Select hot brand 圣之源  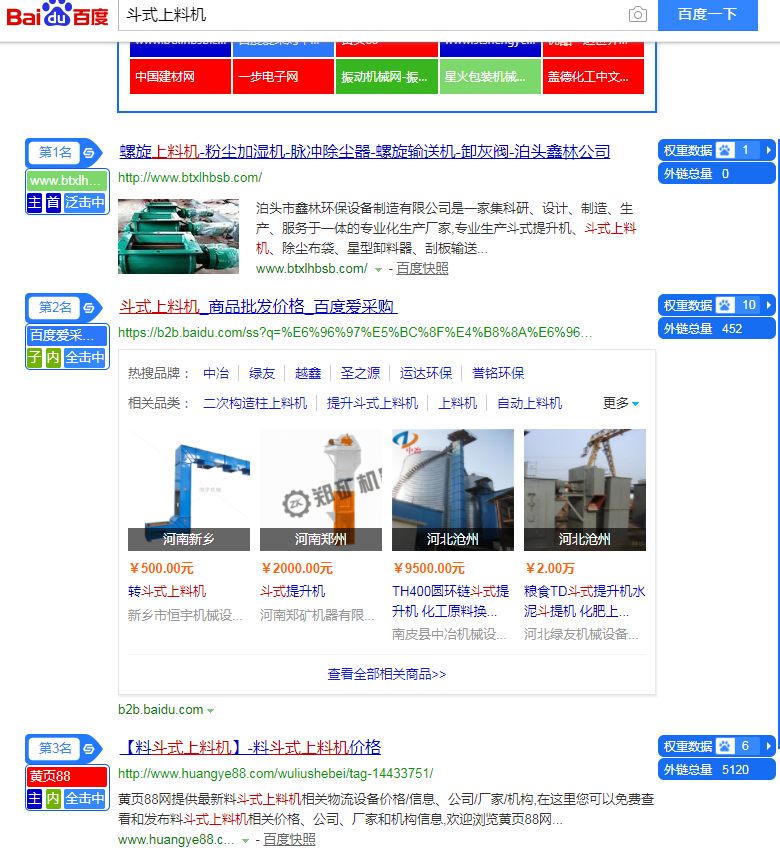360,373
